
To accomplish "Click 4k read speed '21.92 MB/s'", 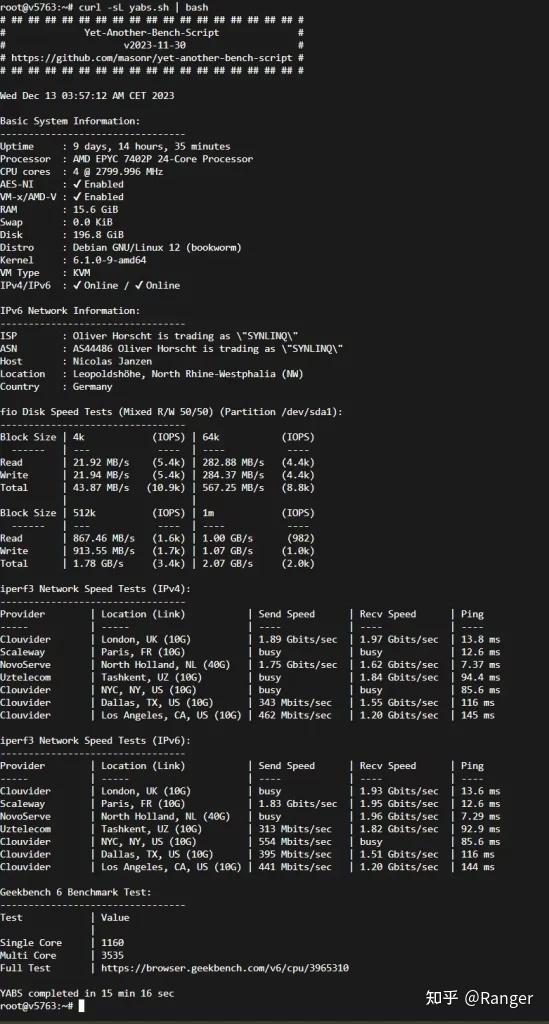I will [101, 462].
